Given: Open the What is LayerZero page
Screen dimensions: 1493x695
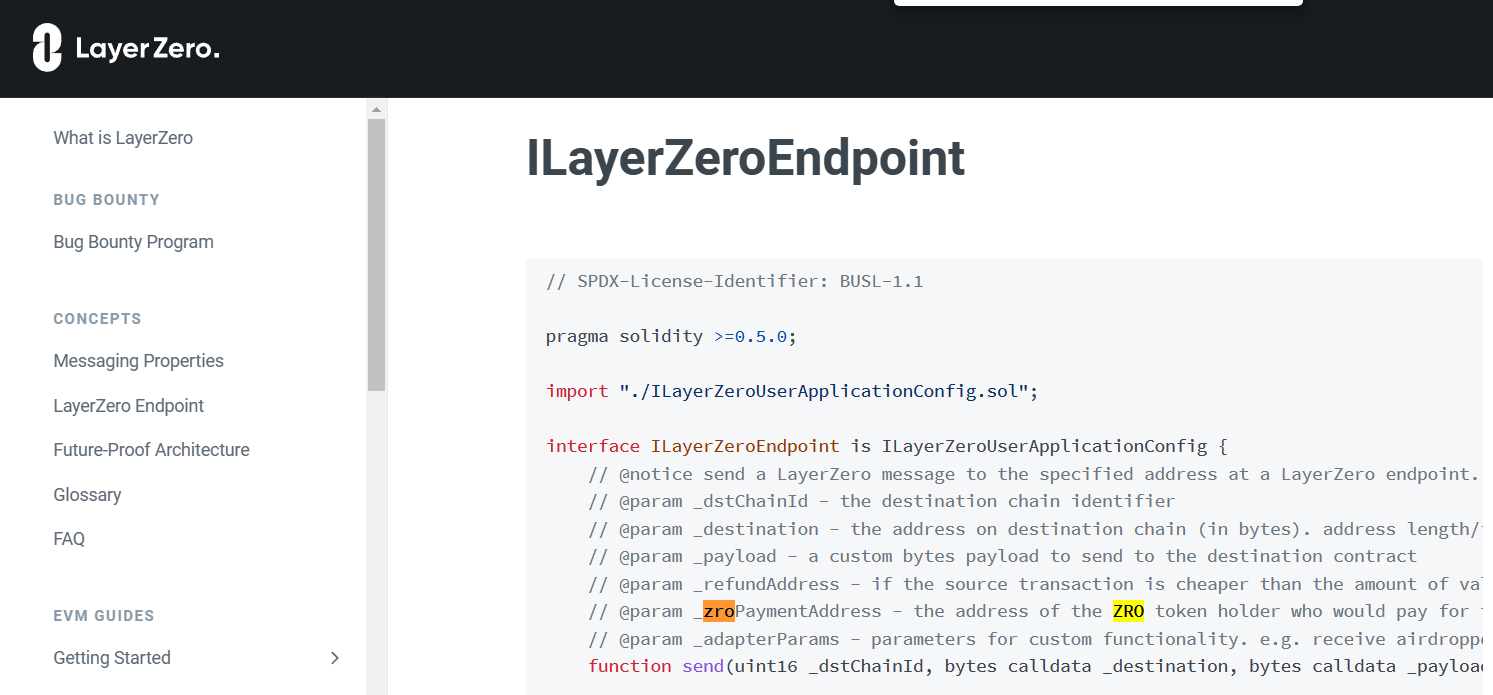Looking at the screenshot, I should coord(123,138).
